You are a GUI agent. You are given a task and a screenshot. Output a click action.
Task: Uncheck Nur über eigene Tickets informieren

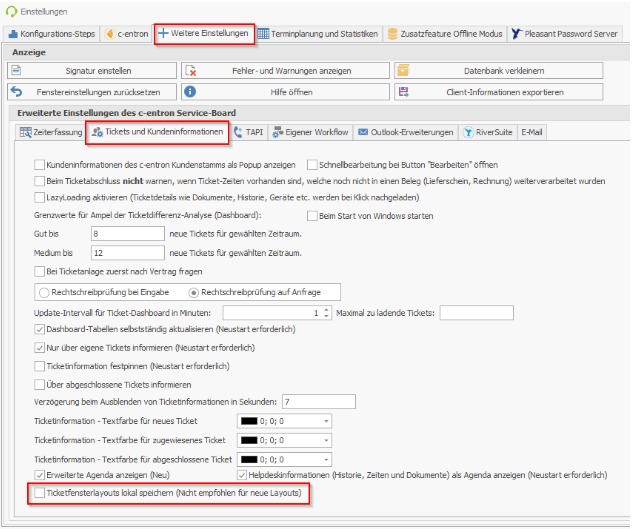coord(40,347)
